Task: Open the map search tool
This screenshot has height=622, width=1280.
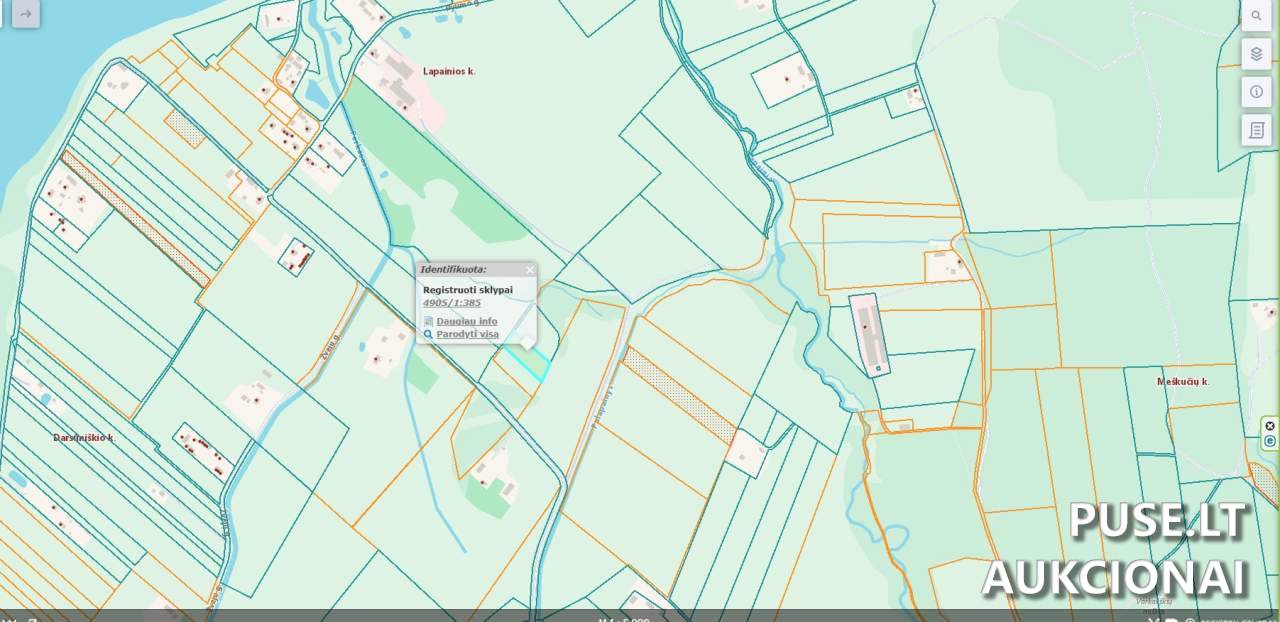Action: click(1256, 16)
